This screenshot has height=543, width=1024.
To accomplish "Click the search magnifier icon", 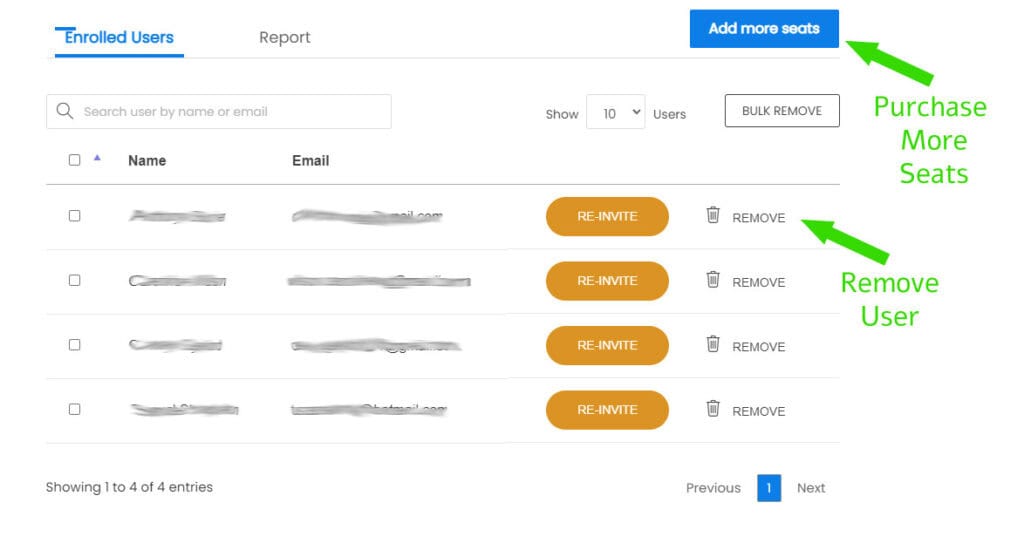I will (65, 111).
